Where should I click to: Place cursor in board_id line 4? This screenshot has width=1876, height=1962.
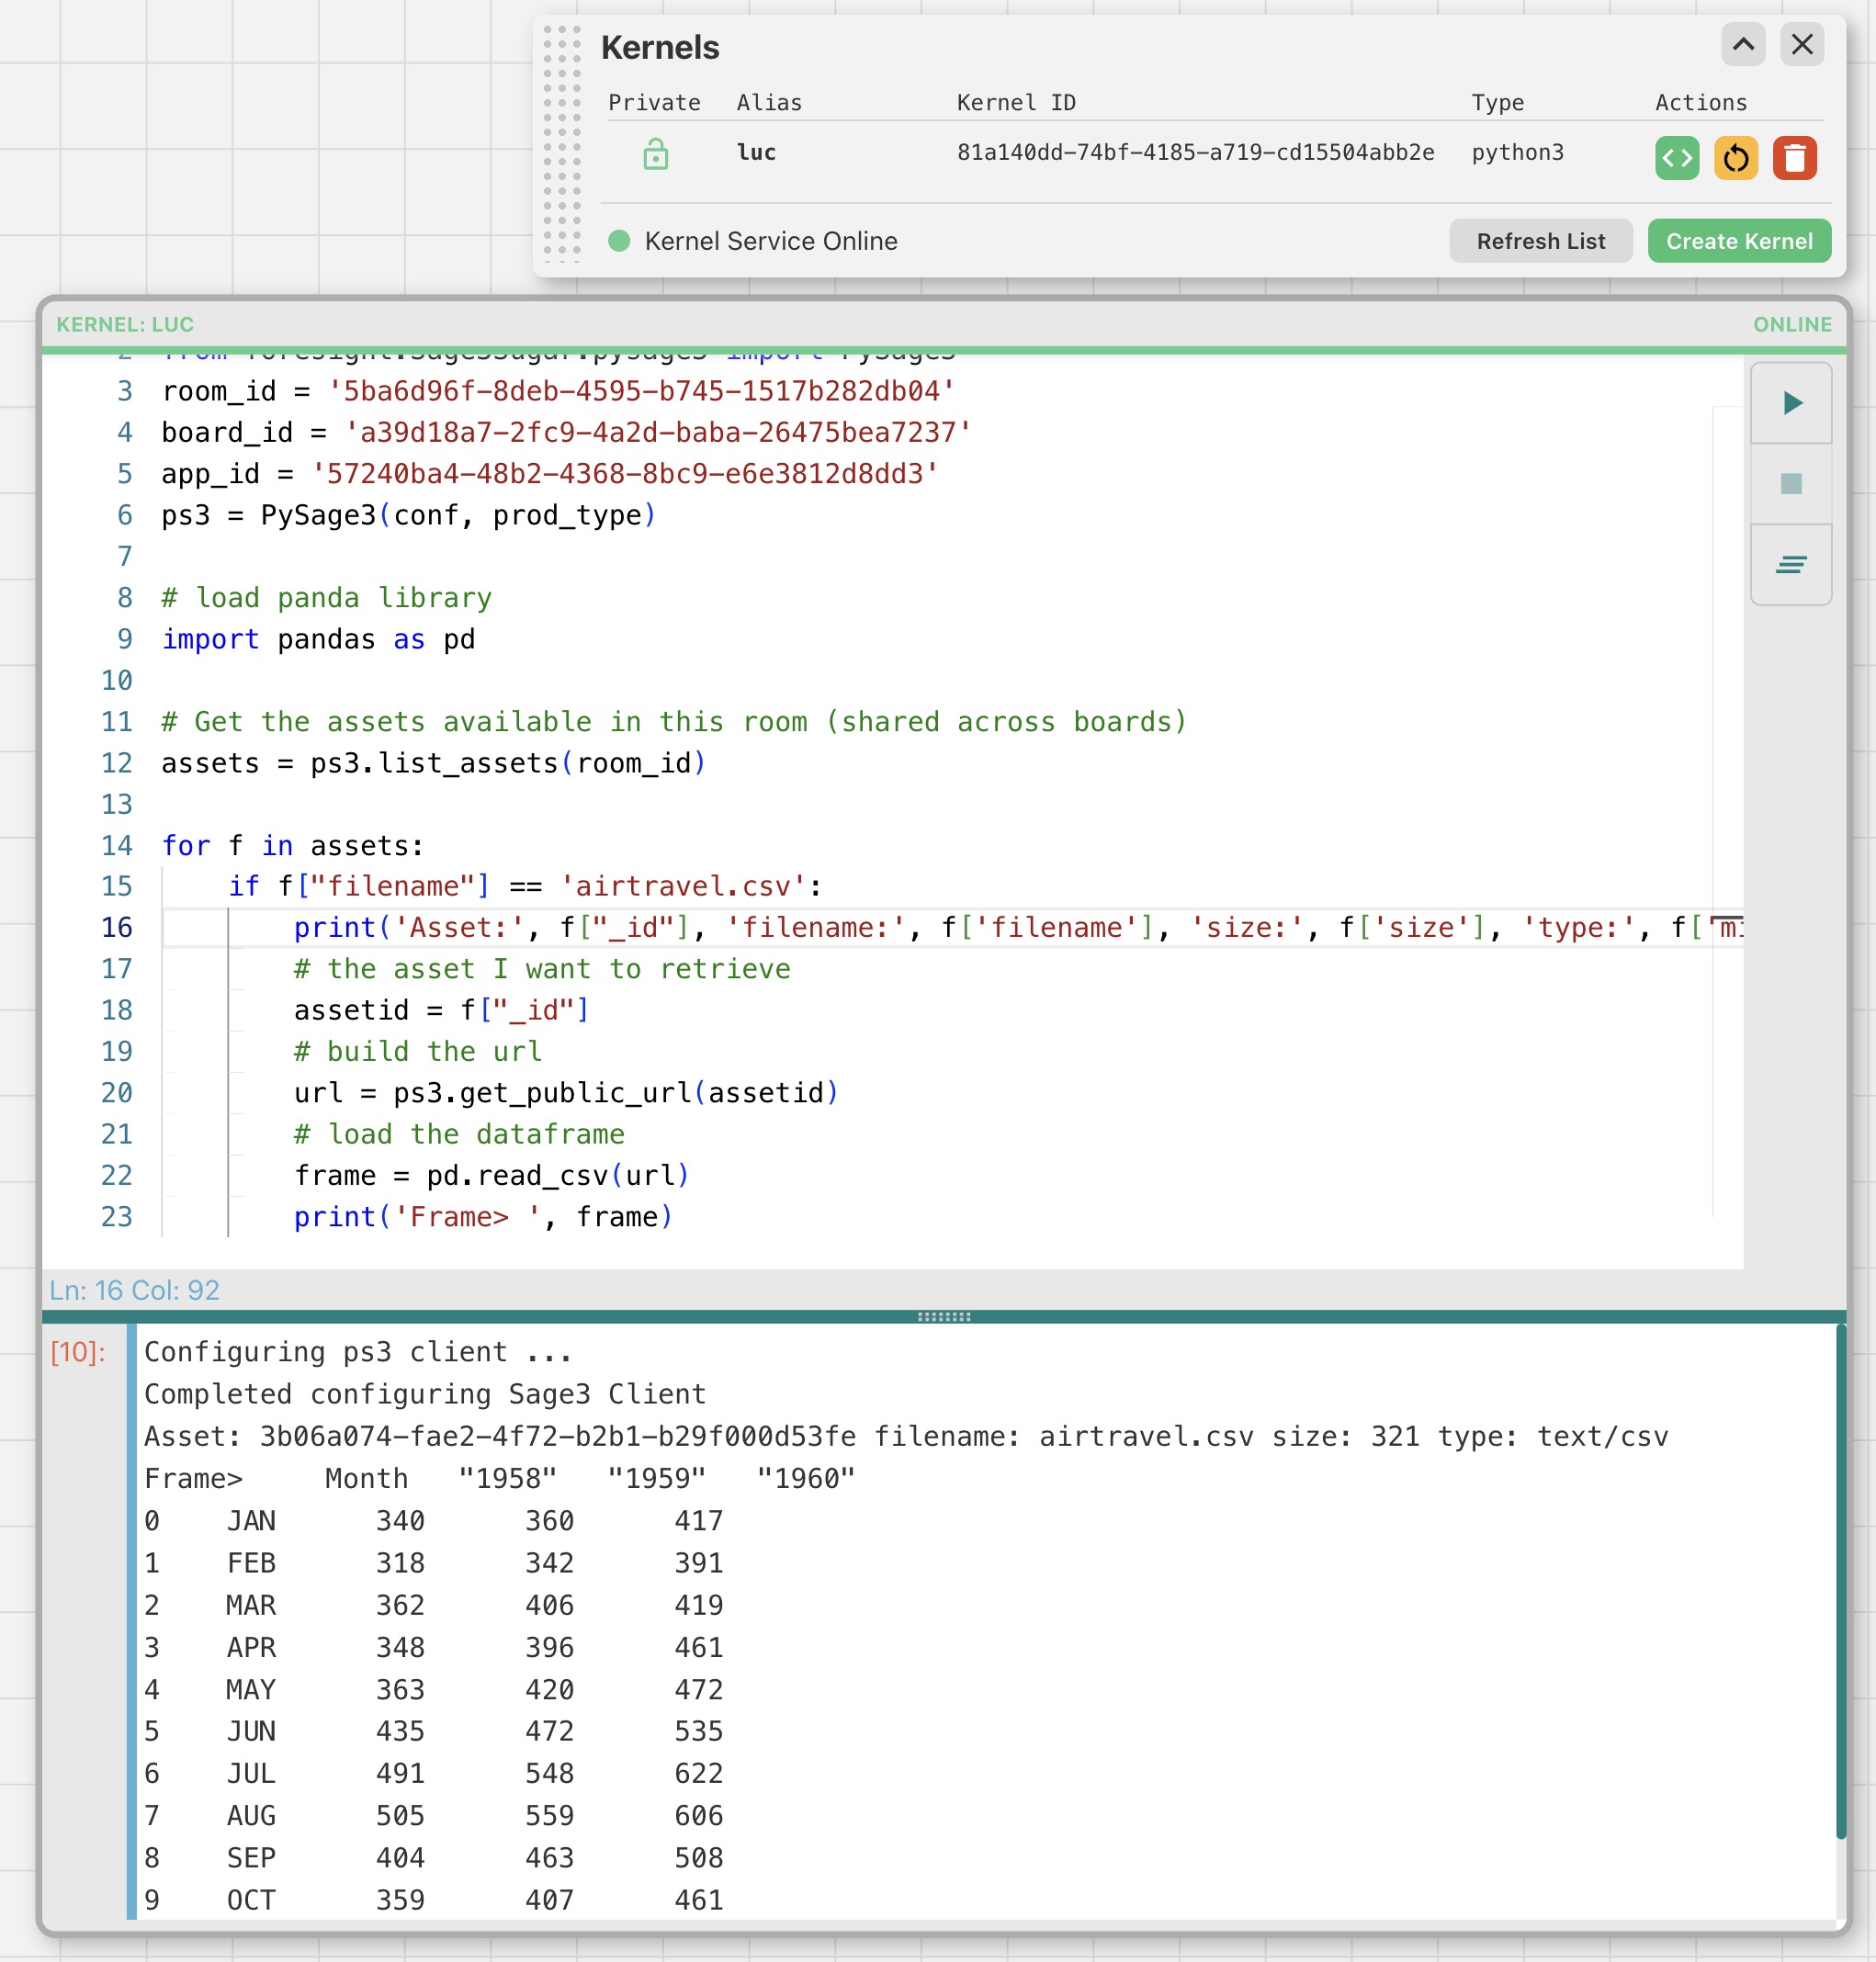pos(566,432)
